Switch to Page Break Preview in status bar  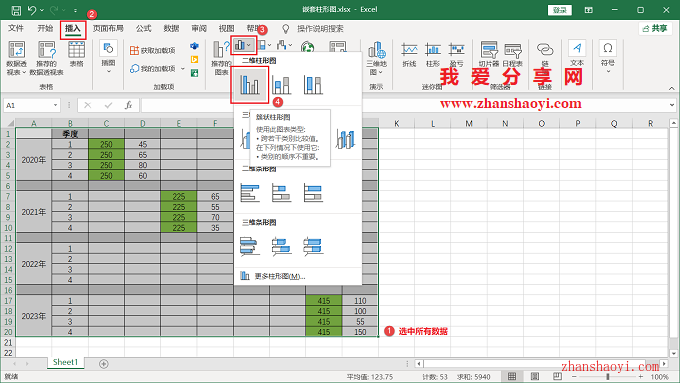[x=557, y=376]
